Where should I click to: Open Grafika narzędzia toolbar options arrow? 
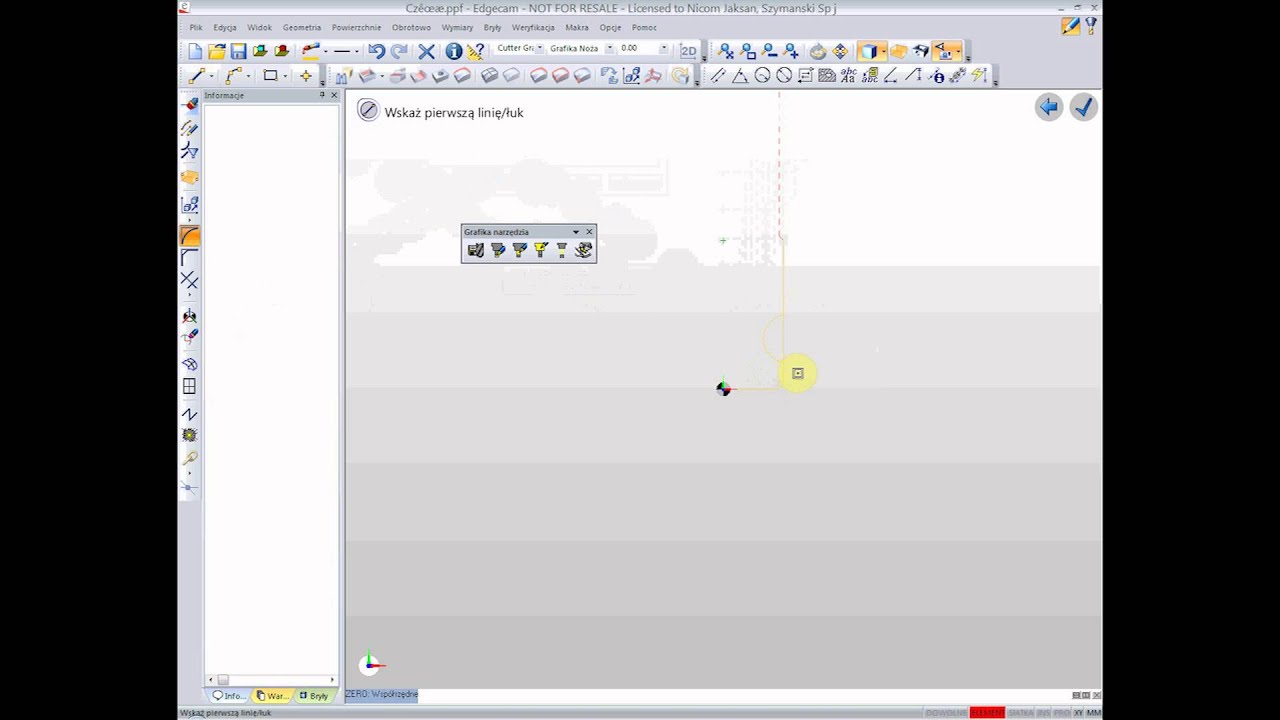point(575,232)
